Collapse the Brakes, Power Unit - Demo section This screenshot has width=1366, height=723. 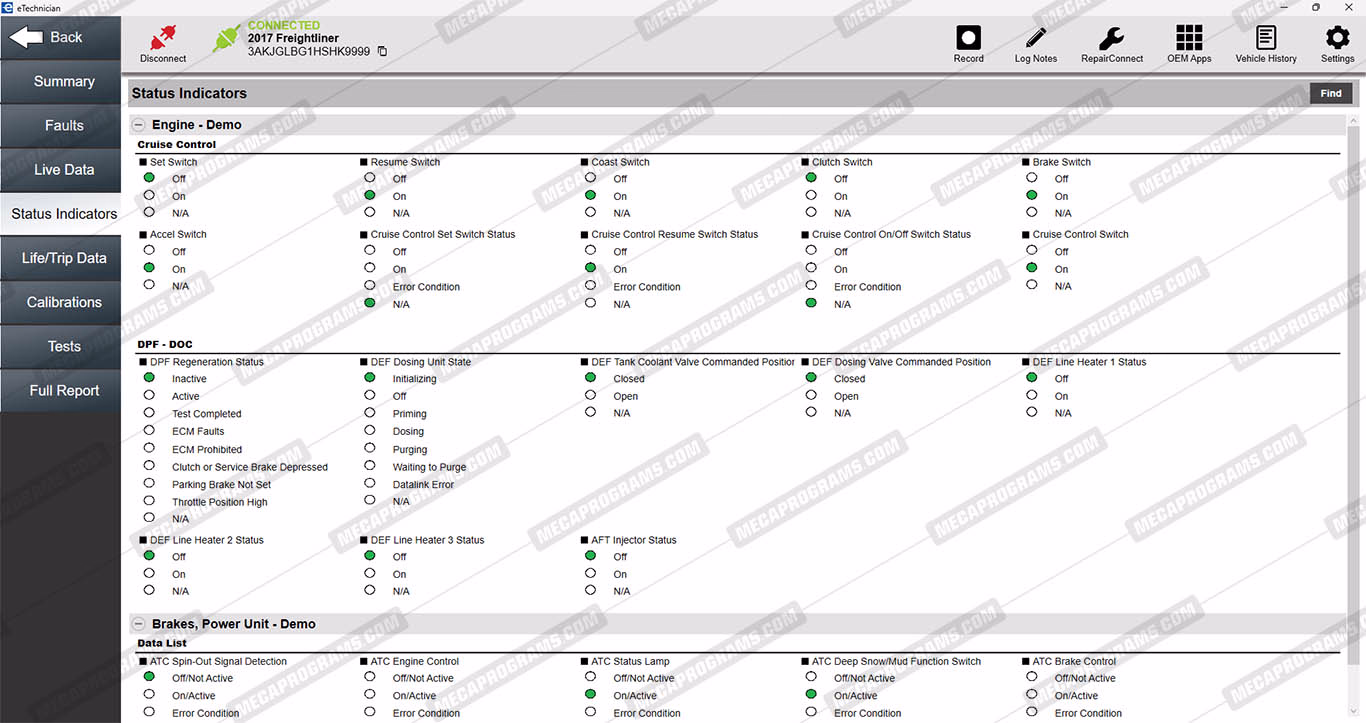[x=139, y=624]
